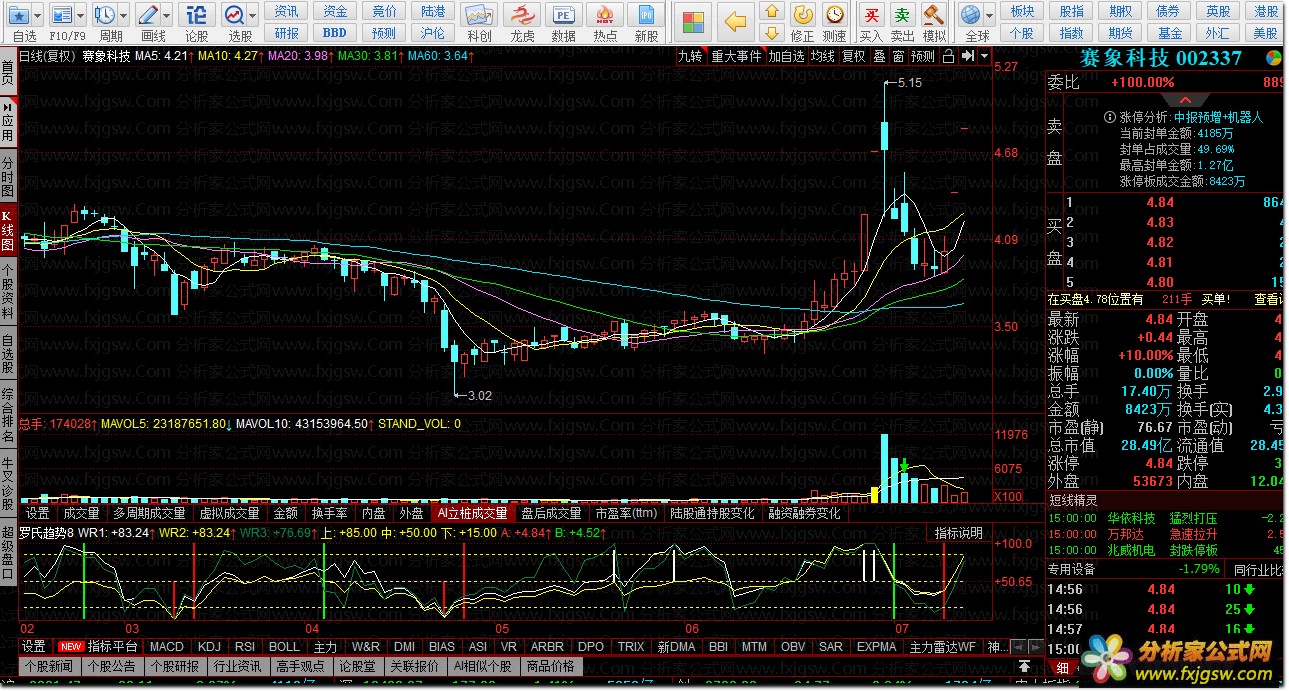Open the 数据 PE data icon
Viewport: 1289px width, 691px height.
tap(564, 16)
